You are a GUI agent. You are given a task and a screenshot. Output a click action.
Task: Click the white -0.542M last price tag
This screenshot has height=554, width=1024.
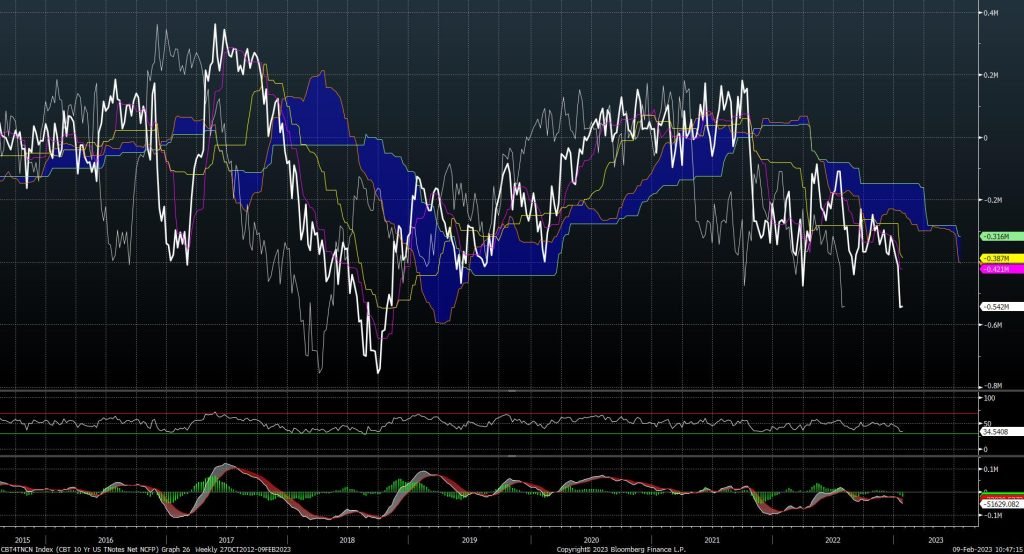pyautogui.click(x=1002, y=306)
